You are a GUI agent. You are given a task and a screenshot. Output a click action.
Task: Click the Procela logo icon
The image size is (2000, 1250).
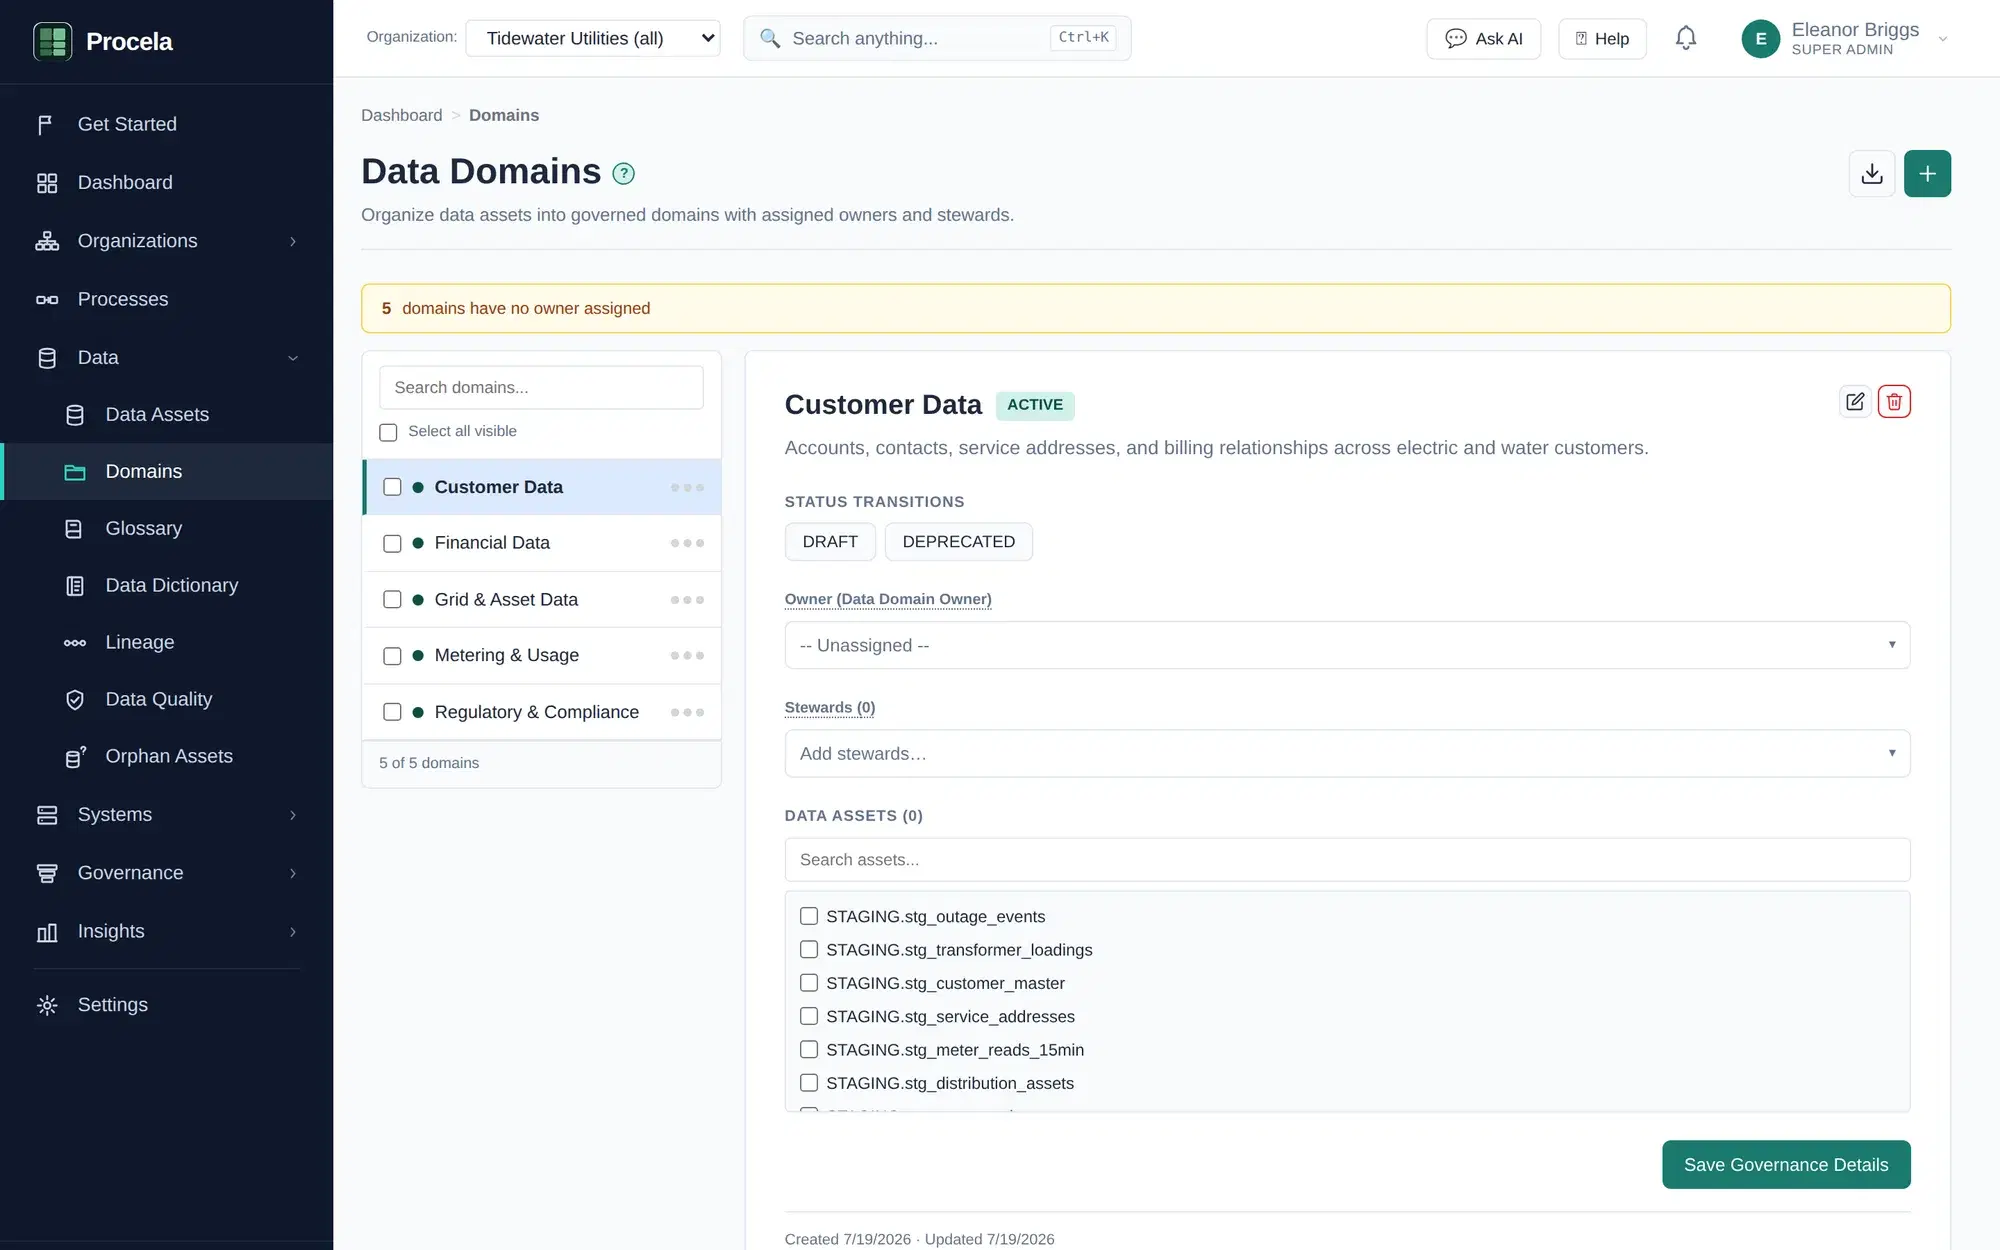[52, 41]
